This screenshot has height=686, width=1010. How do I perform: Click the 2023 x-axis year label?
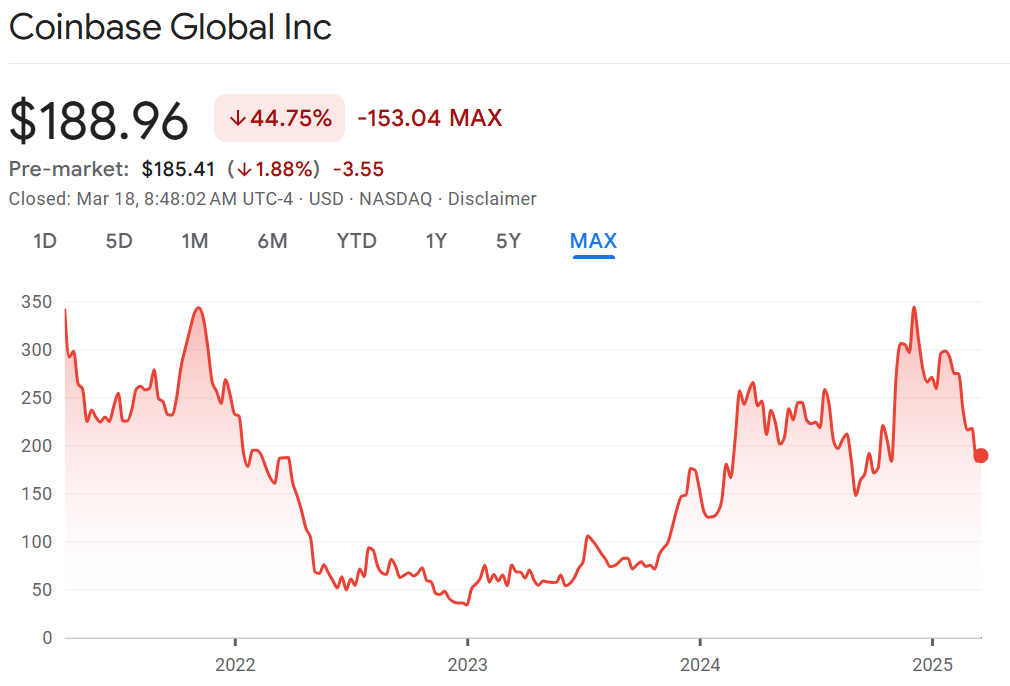467,664
